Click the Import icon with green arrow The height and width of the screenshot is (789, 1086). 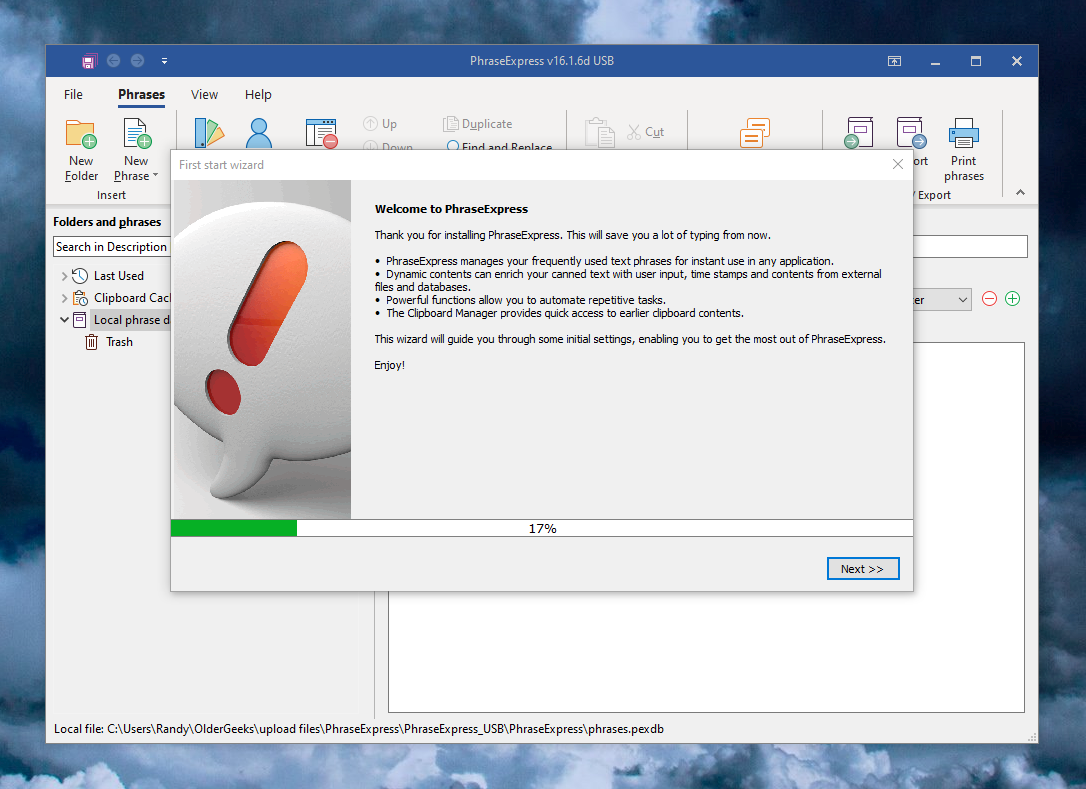pyautogui.click(x=859, y=132)
